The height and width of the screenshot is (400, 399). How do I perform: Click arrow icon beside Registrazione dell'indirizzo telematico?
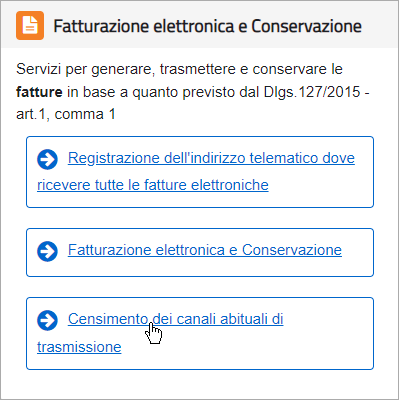[47, 159]
